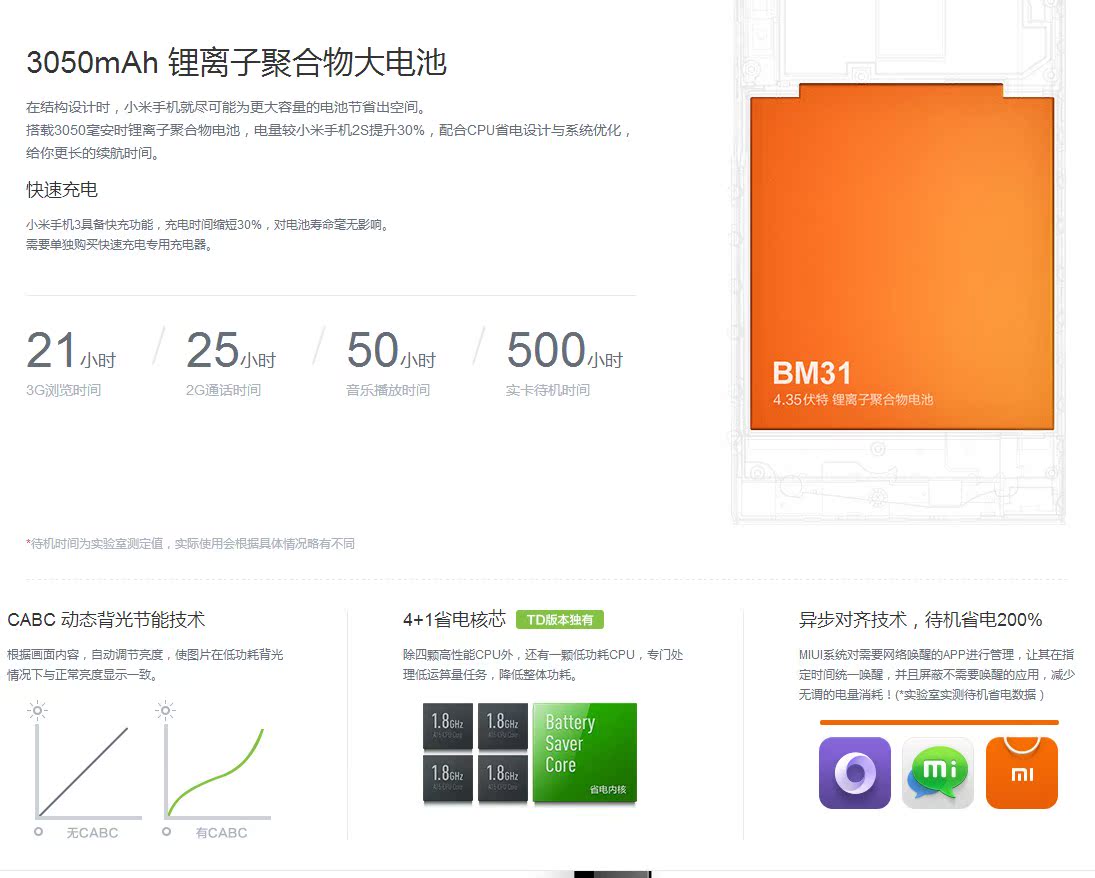Image resolution: width=1095 pixels, height=878 pixels.
Task: Click the 有CABC label
Action: (221, 833)
